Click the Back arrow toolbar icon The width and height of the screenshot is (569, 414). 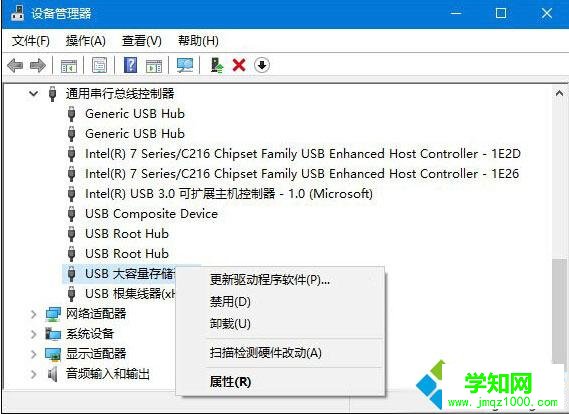(x=15, y=66)
